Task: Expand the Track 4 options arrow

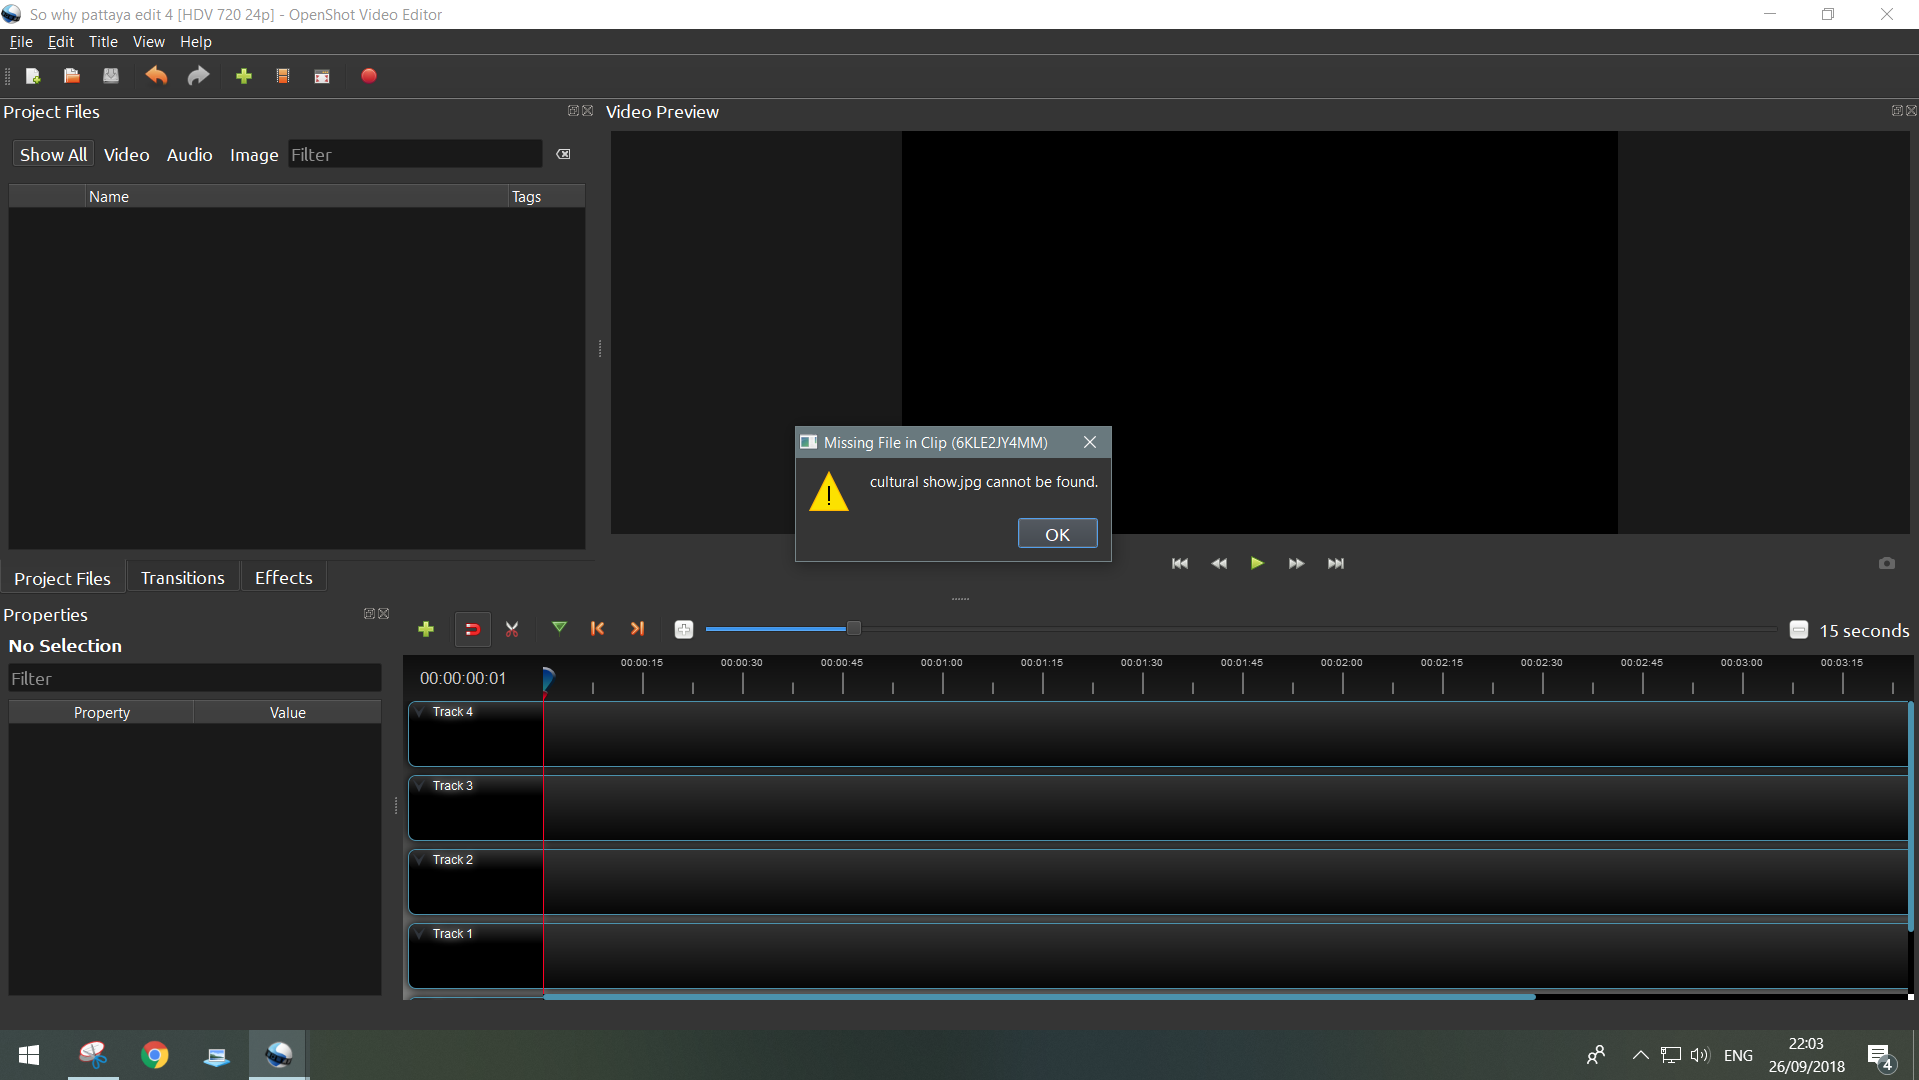Action: pyautogui.click(x=420, y=712)
